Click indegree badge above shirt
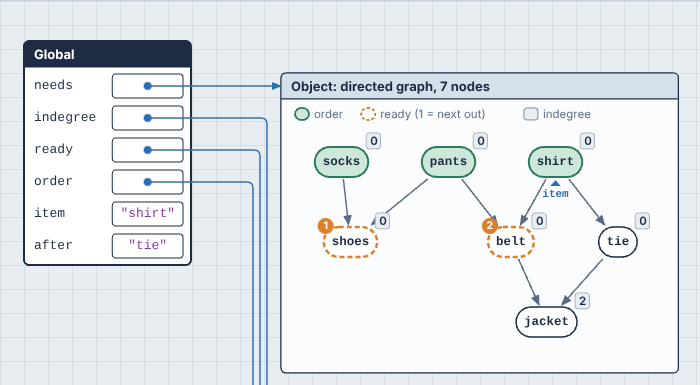 (588, 141)
